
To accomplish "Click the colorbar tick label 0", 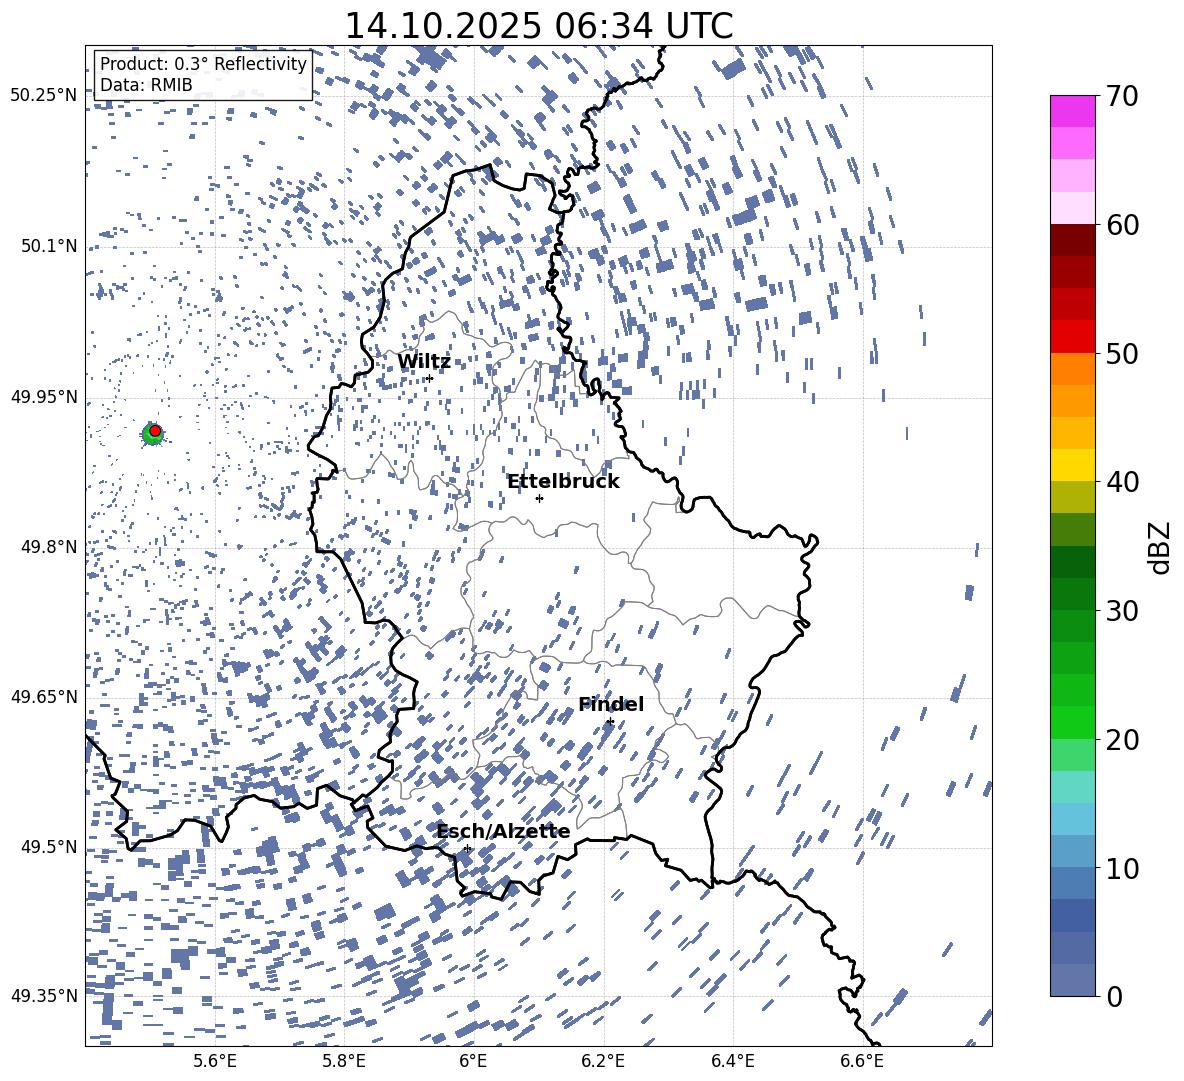I will click(x=1113, y=996).
